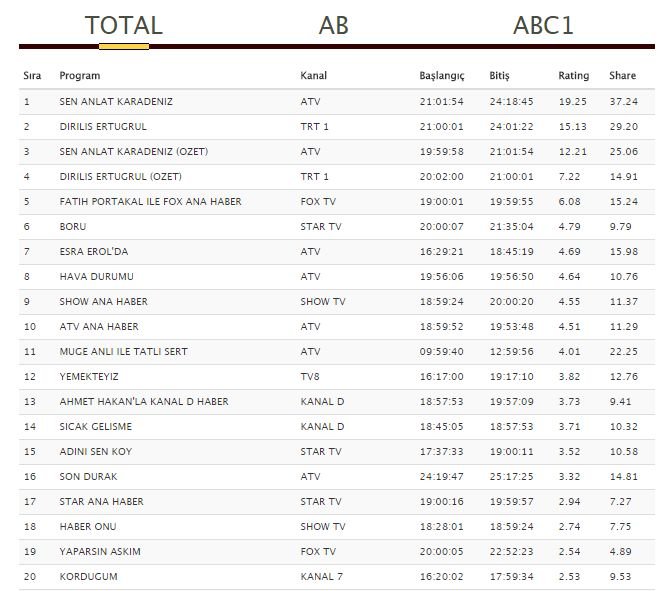
Task: Select the DIRILIS ERTUGRUL program row
Action: point(337,127)
